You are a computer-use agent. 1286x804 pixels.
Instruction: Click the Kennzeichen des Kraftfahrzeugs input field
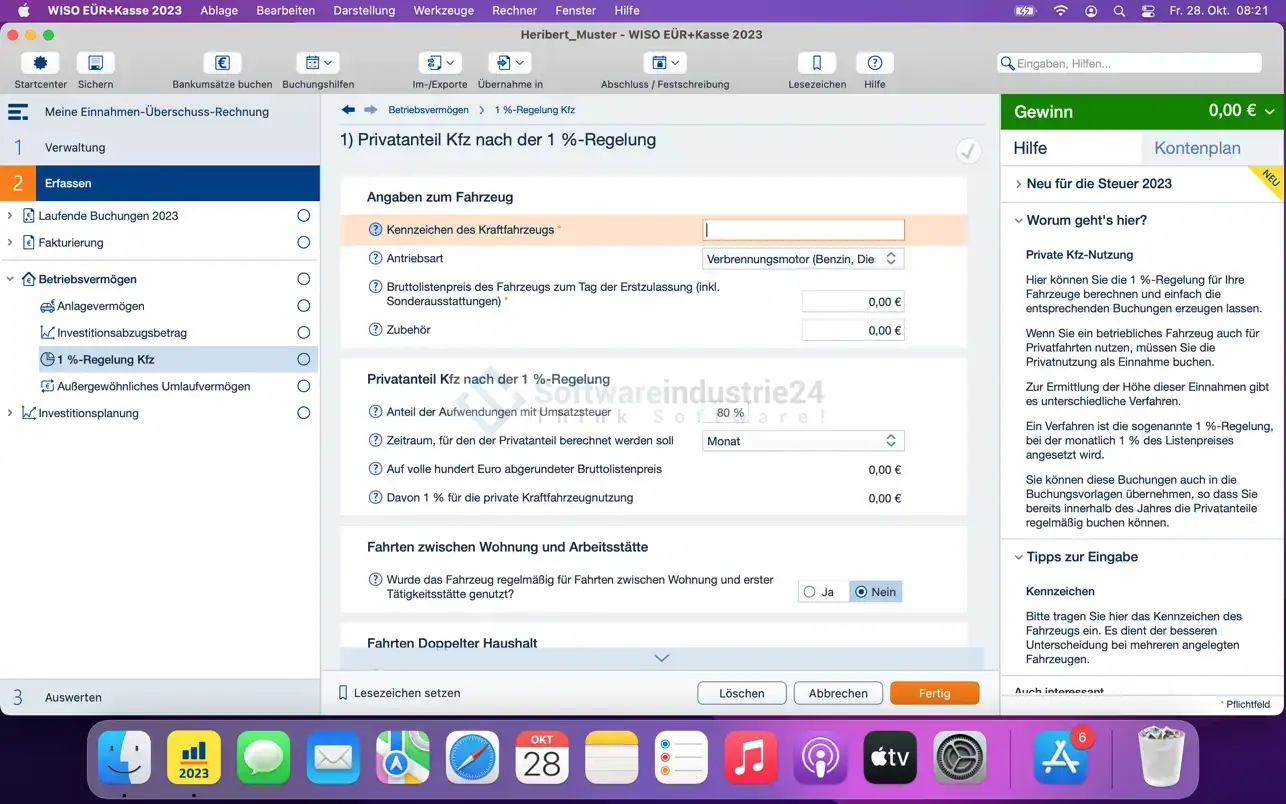pos(803,230)
